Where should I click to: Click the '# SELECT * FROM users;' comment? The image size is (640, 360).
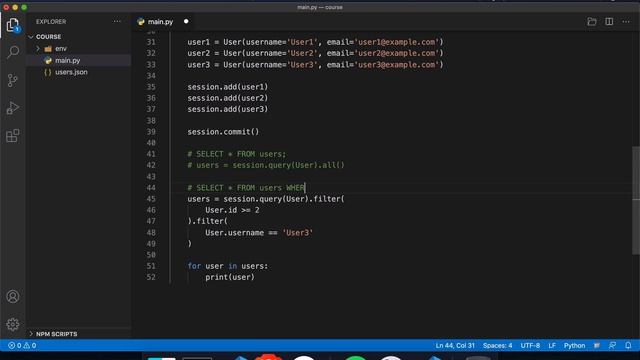[x=237, y=154]
